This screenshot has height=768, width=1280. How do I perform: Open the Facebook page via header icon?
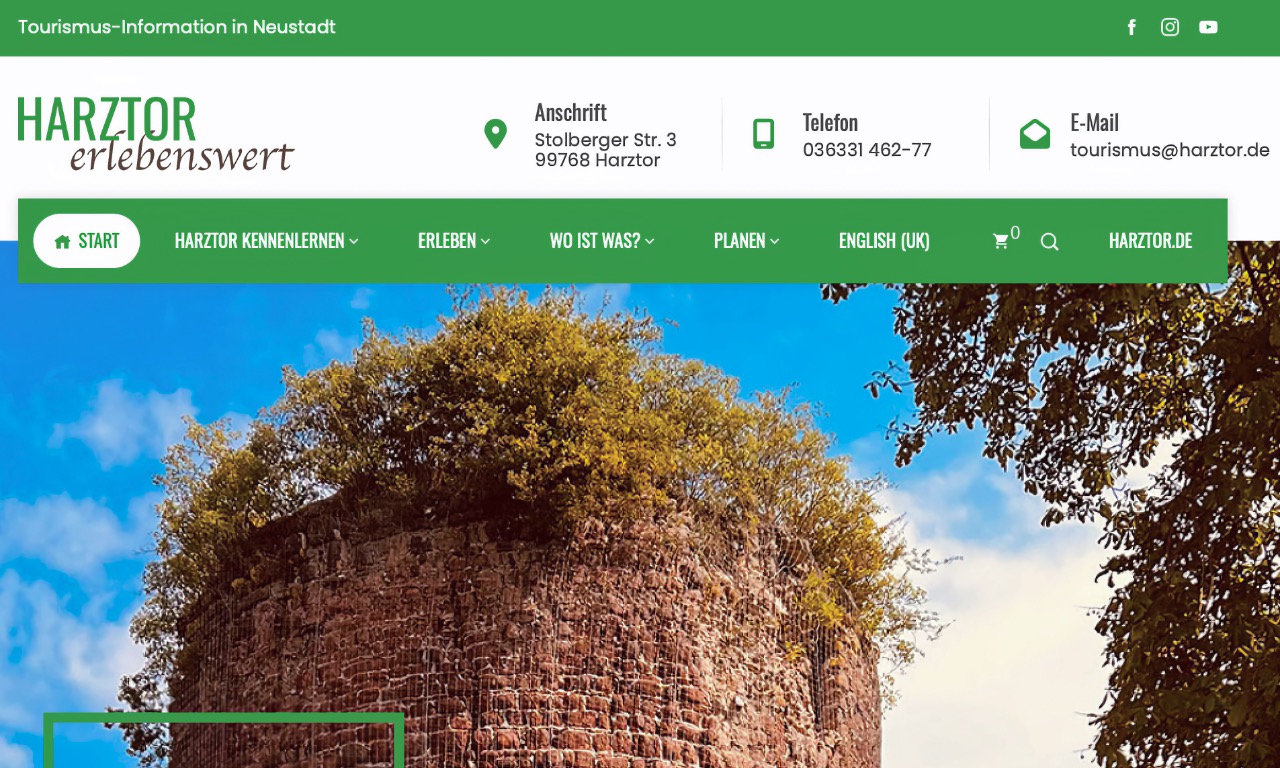point(1131,27)
